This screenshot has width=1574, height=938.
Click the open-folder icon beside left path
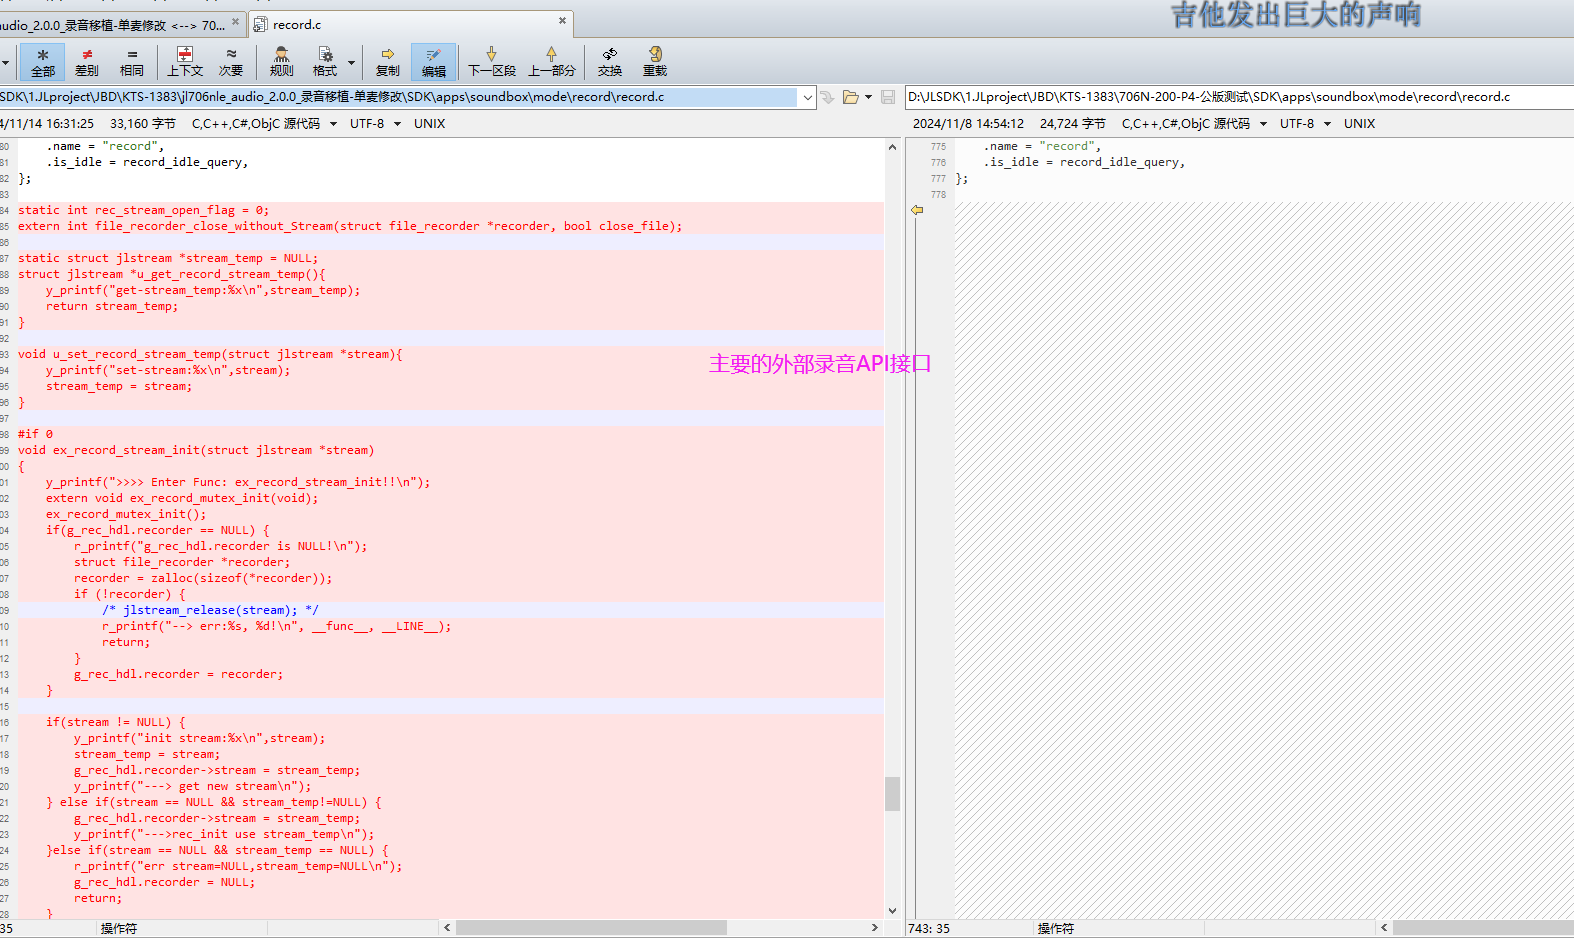pos(851,97)
